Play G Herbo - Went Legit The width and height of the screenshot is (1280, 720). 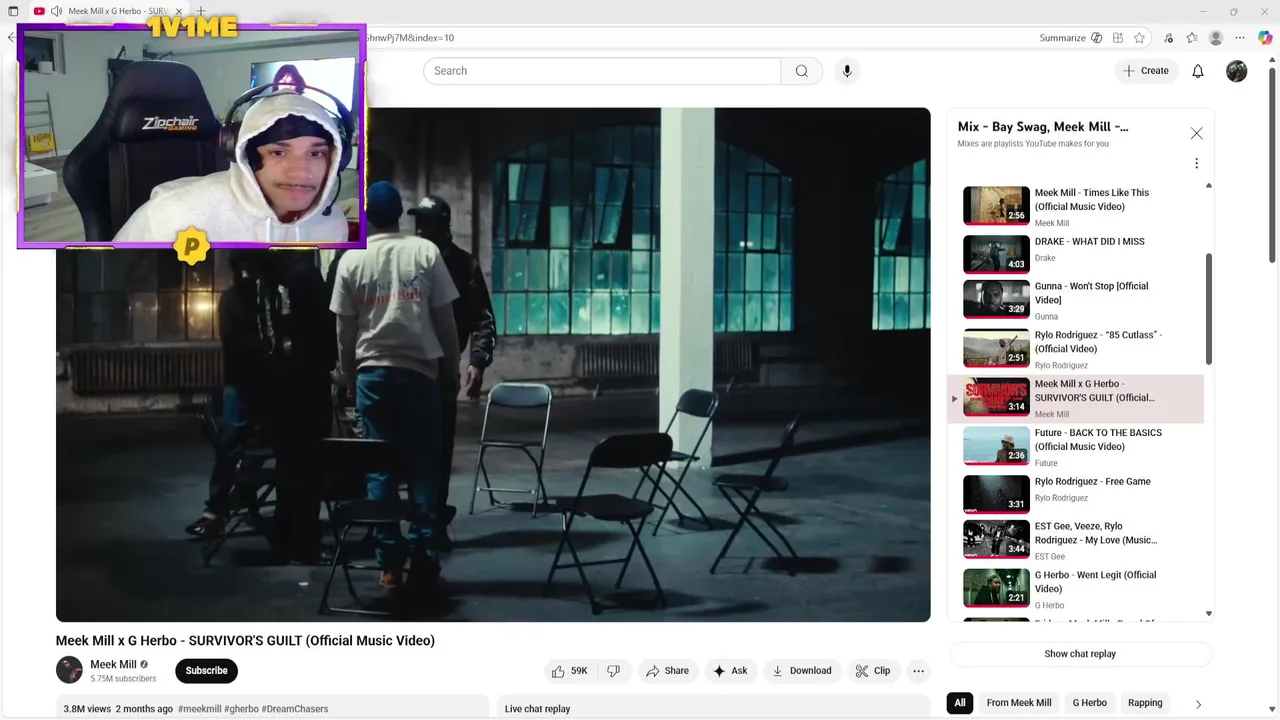1076,588
